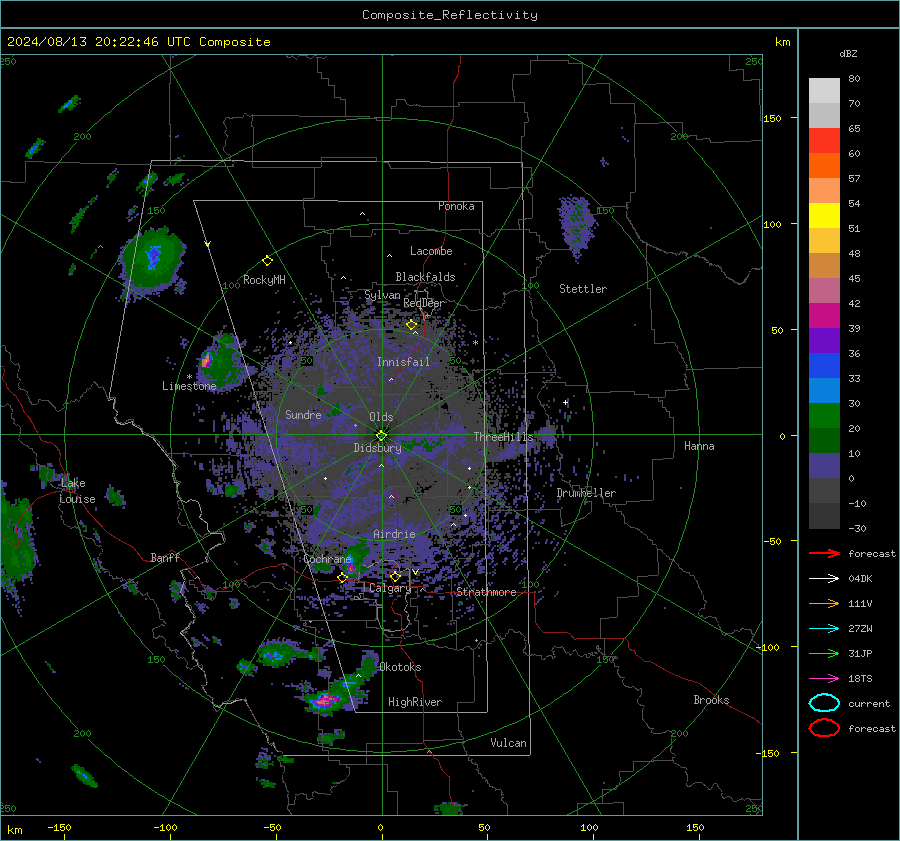Click the white plus marker east of ThreeHills
900x841 pixels.
click(x=565, y=402)
